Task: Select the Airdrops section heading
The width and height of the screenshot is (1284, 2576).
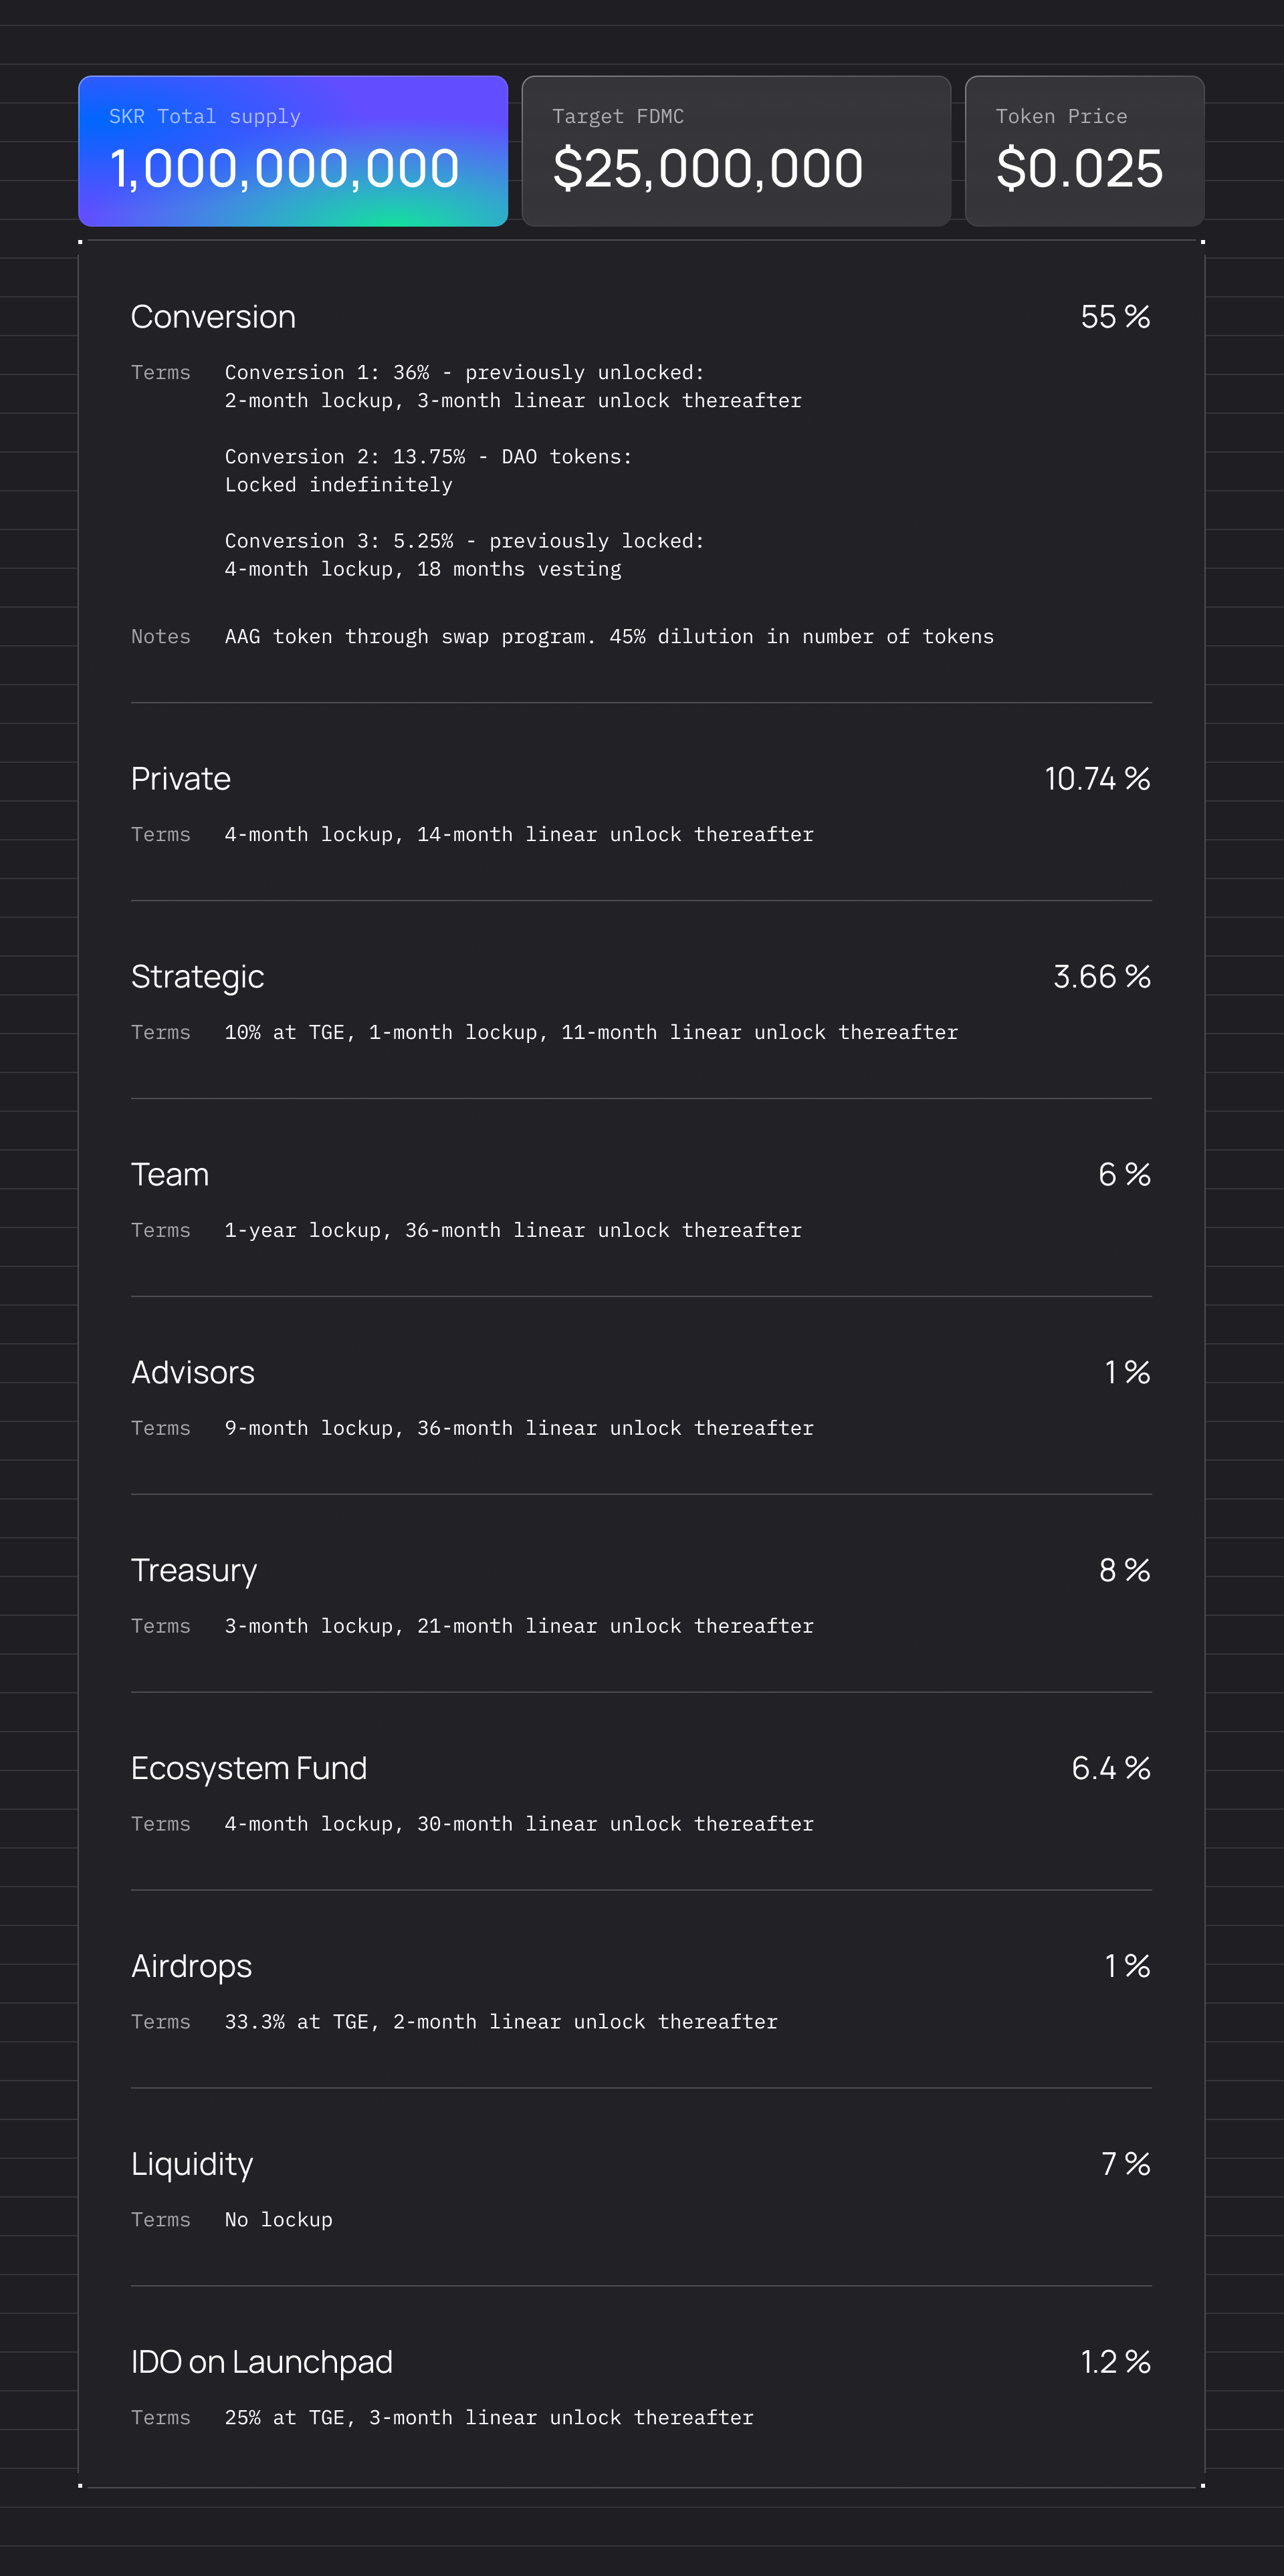Action: point(191,1967)
